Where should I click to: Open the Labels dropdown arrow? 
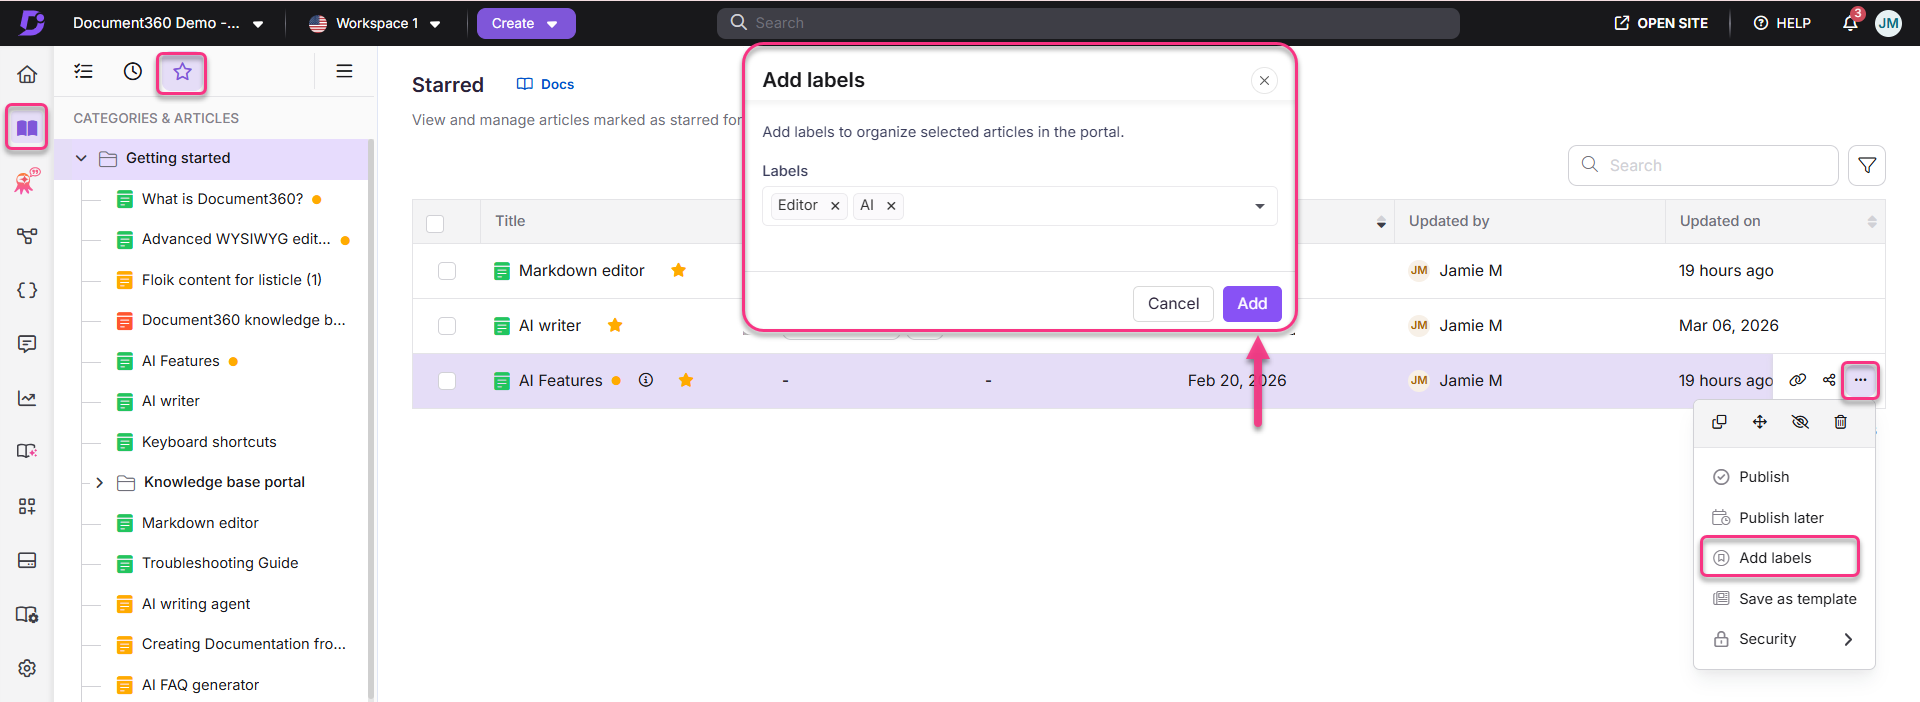[1259, 206]
